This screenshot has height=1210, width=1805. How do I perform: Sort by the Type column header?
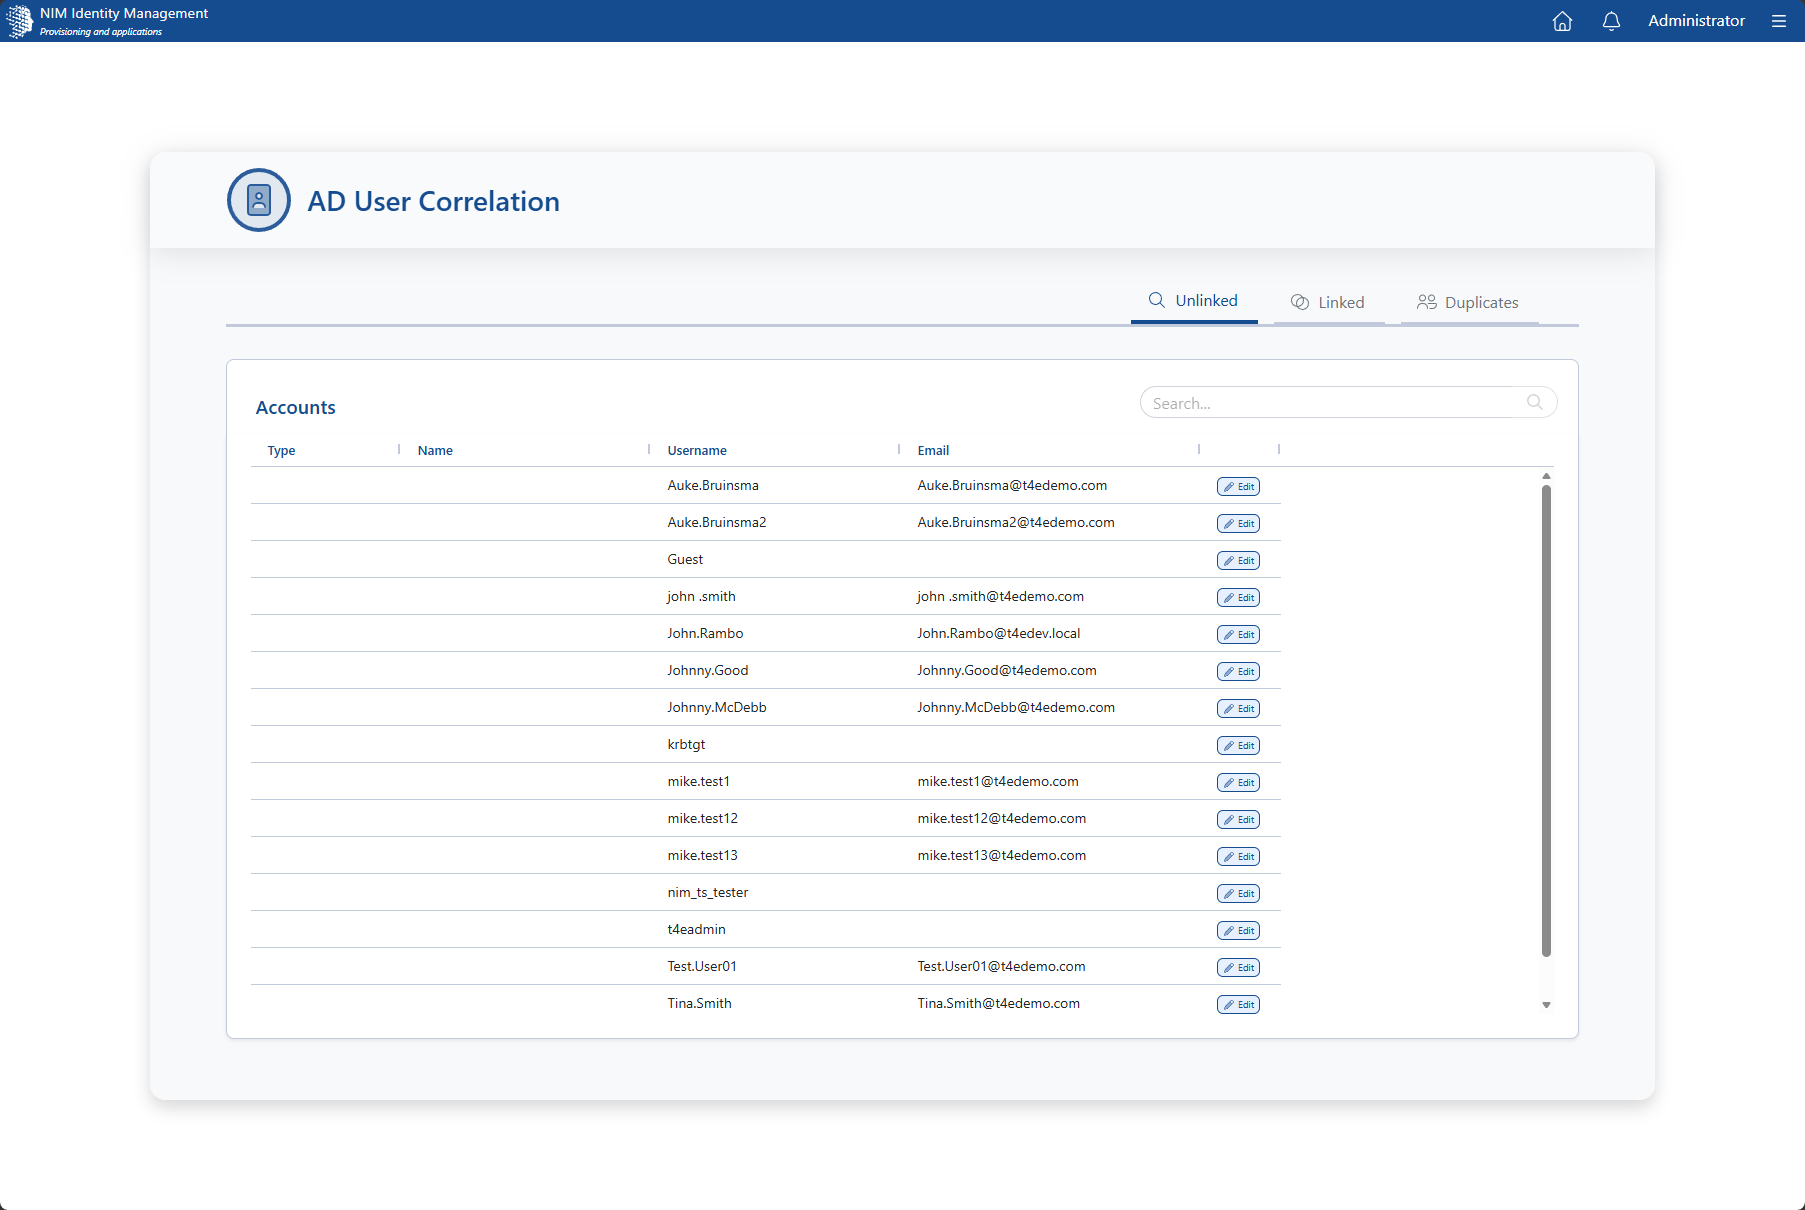click(x=281, y=451)
